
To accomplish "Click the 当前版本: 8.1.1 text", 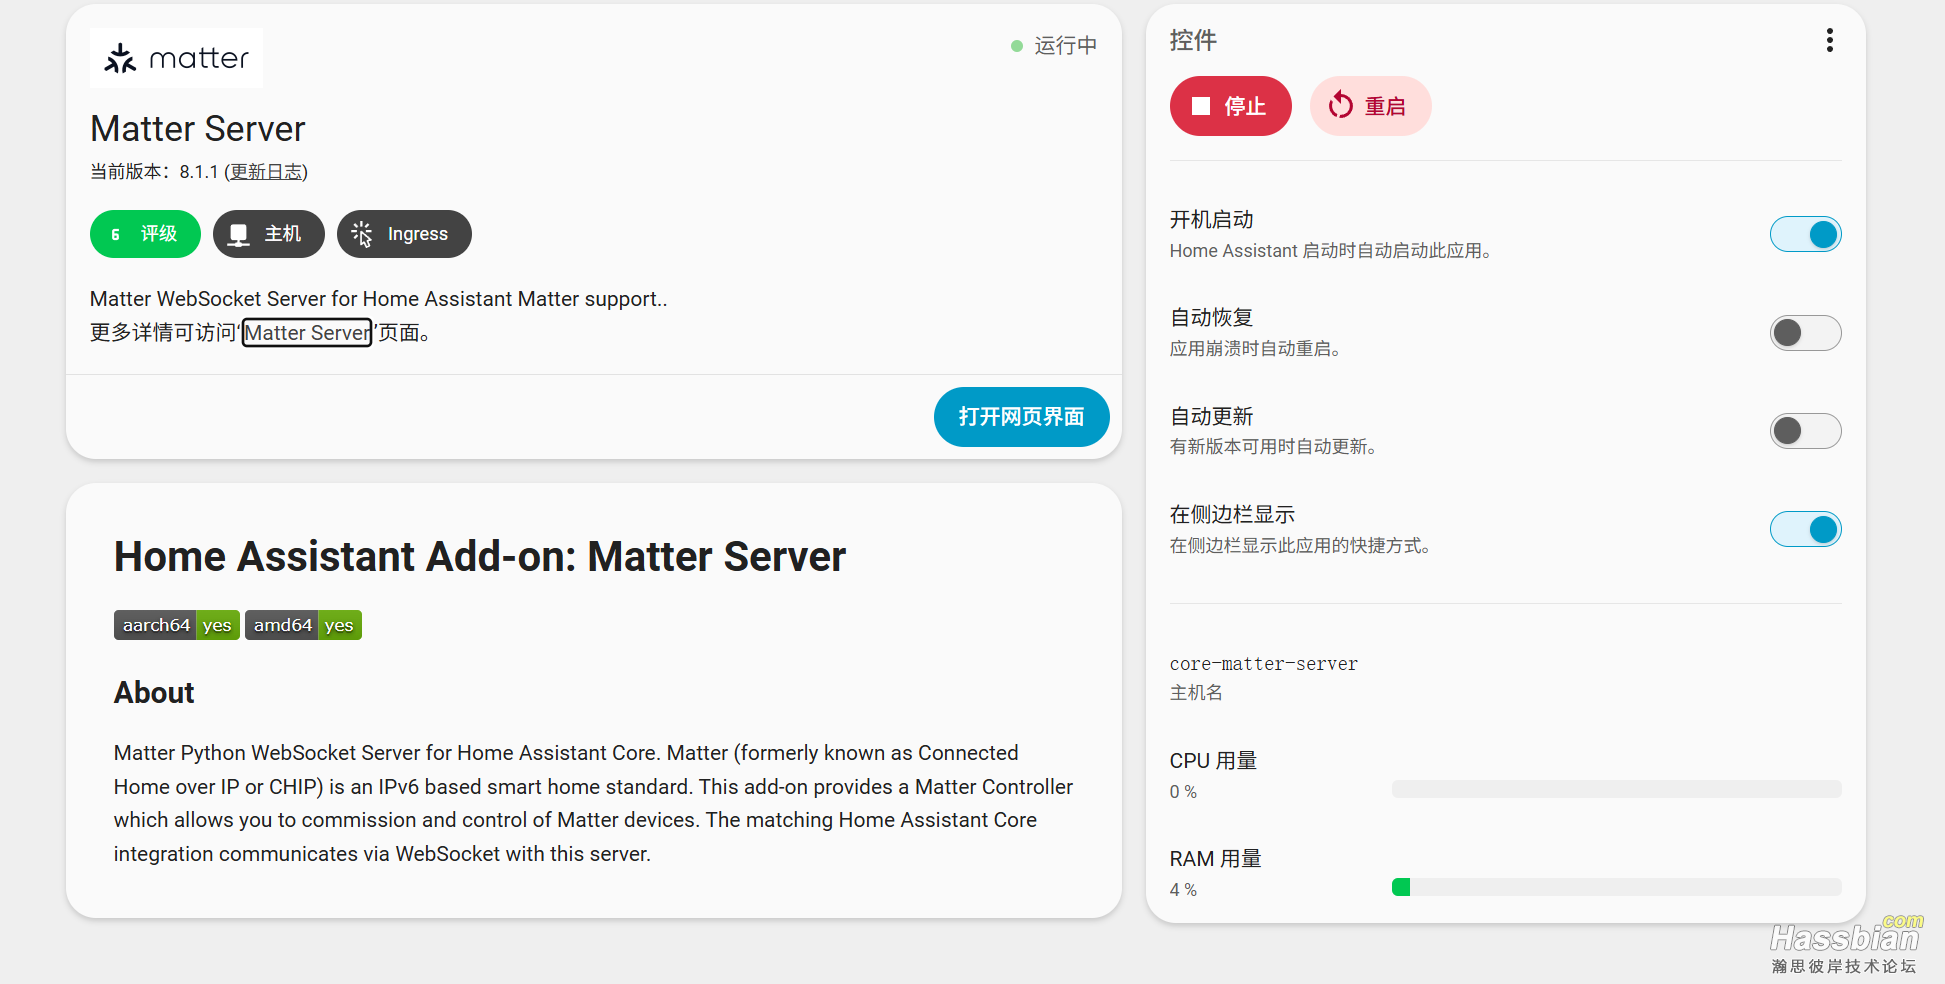I will (x=154, y=172).
